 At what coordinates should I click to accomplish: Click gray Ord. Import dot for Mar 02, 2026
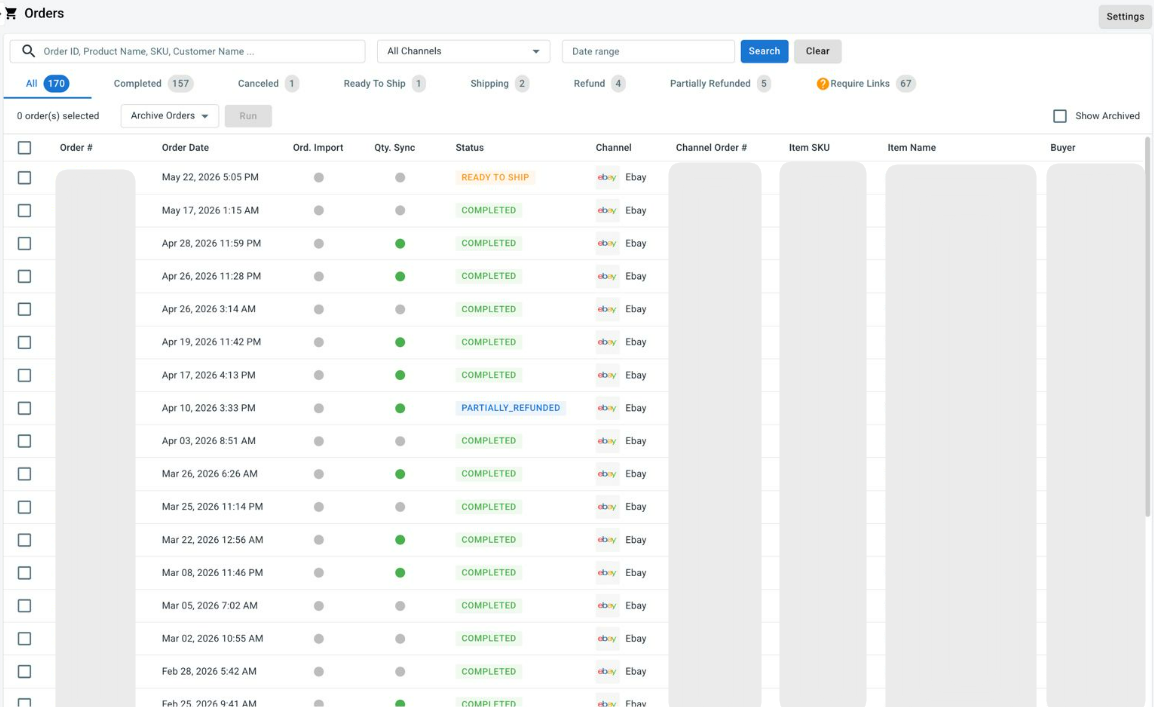click(x=319, y=639)
